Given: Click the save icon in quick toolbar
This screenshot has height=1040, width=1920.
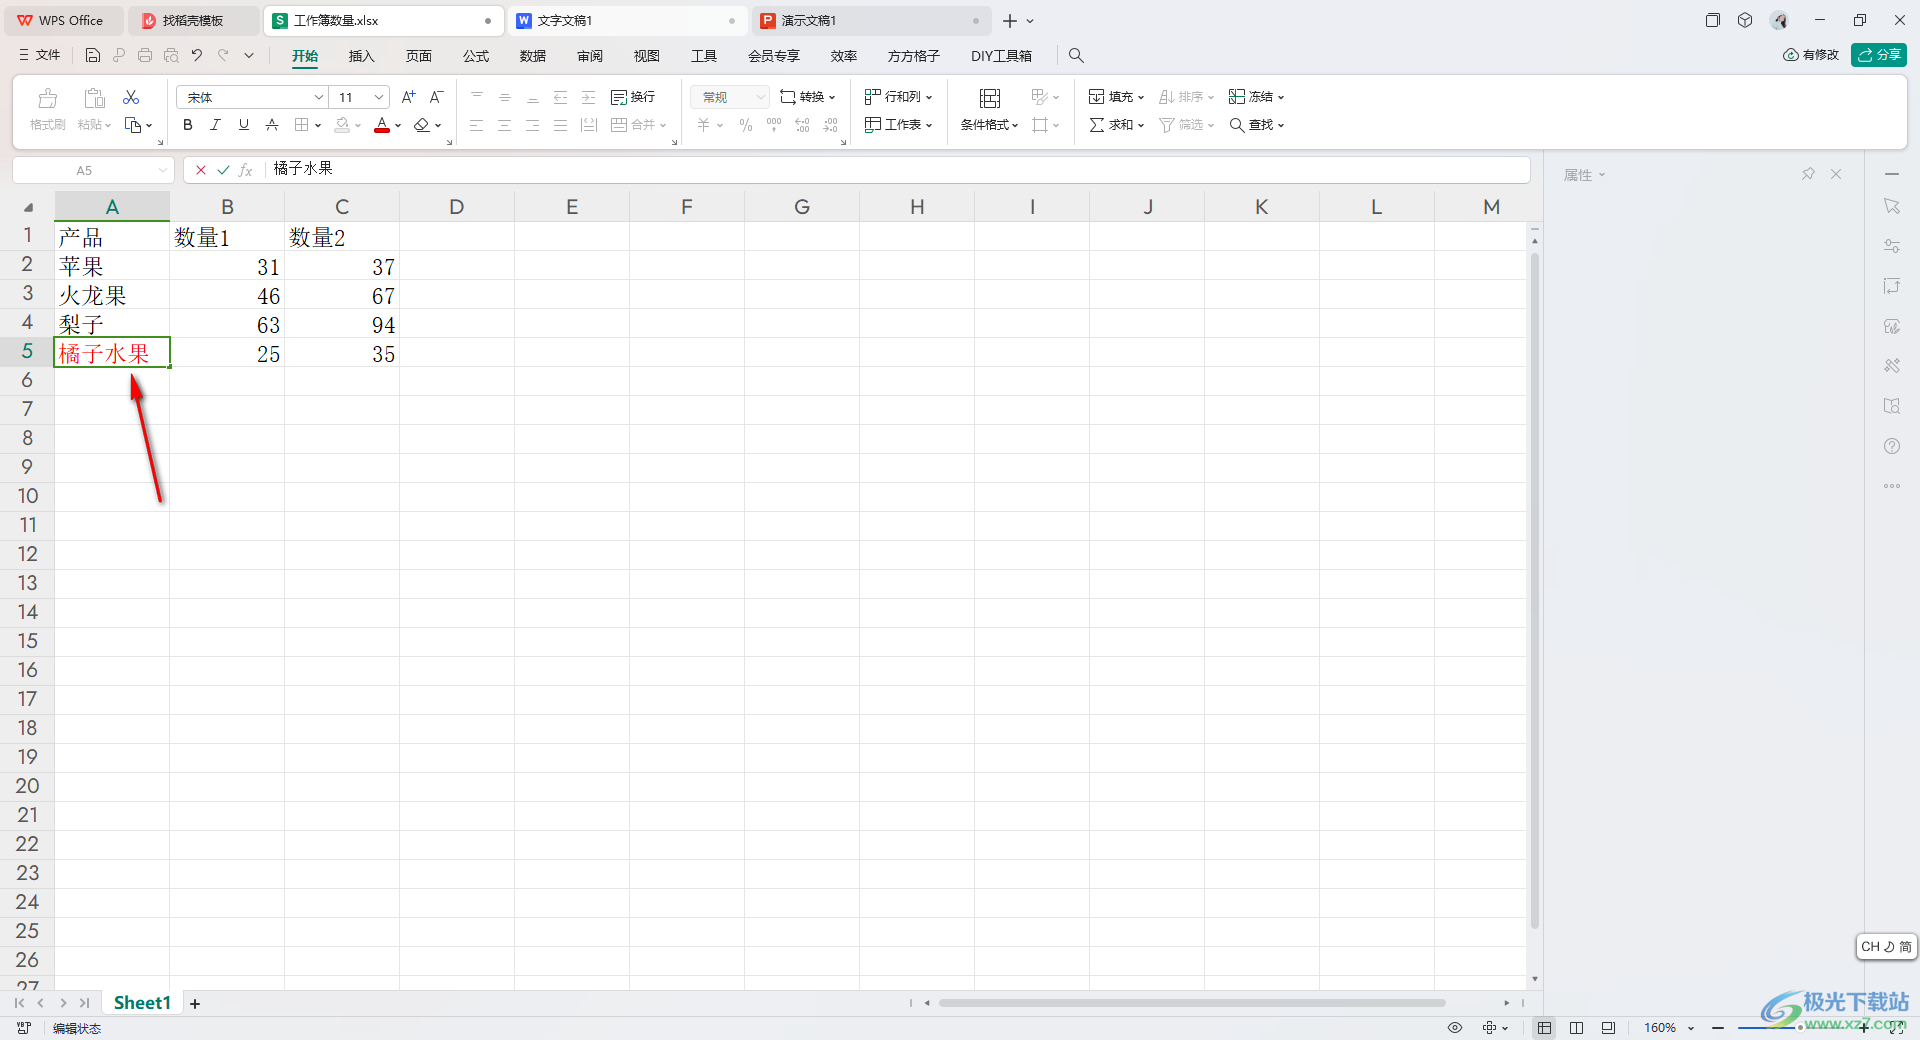Looking at the screenshot, I should pos(93,55).
